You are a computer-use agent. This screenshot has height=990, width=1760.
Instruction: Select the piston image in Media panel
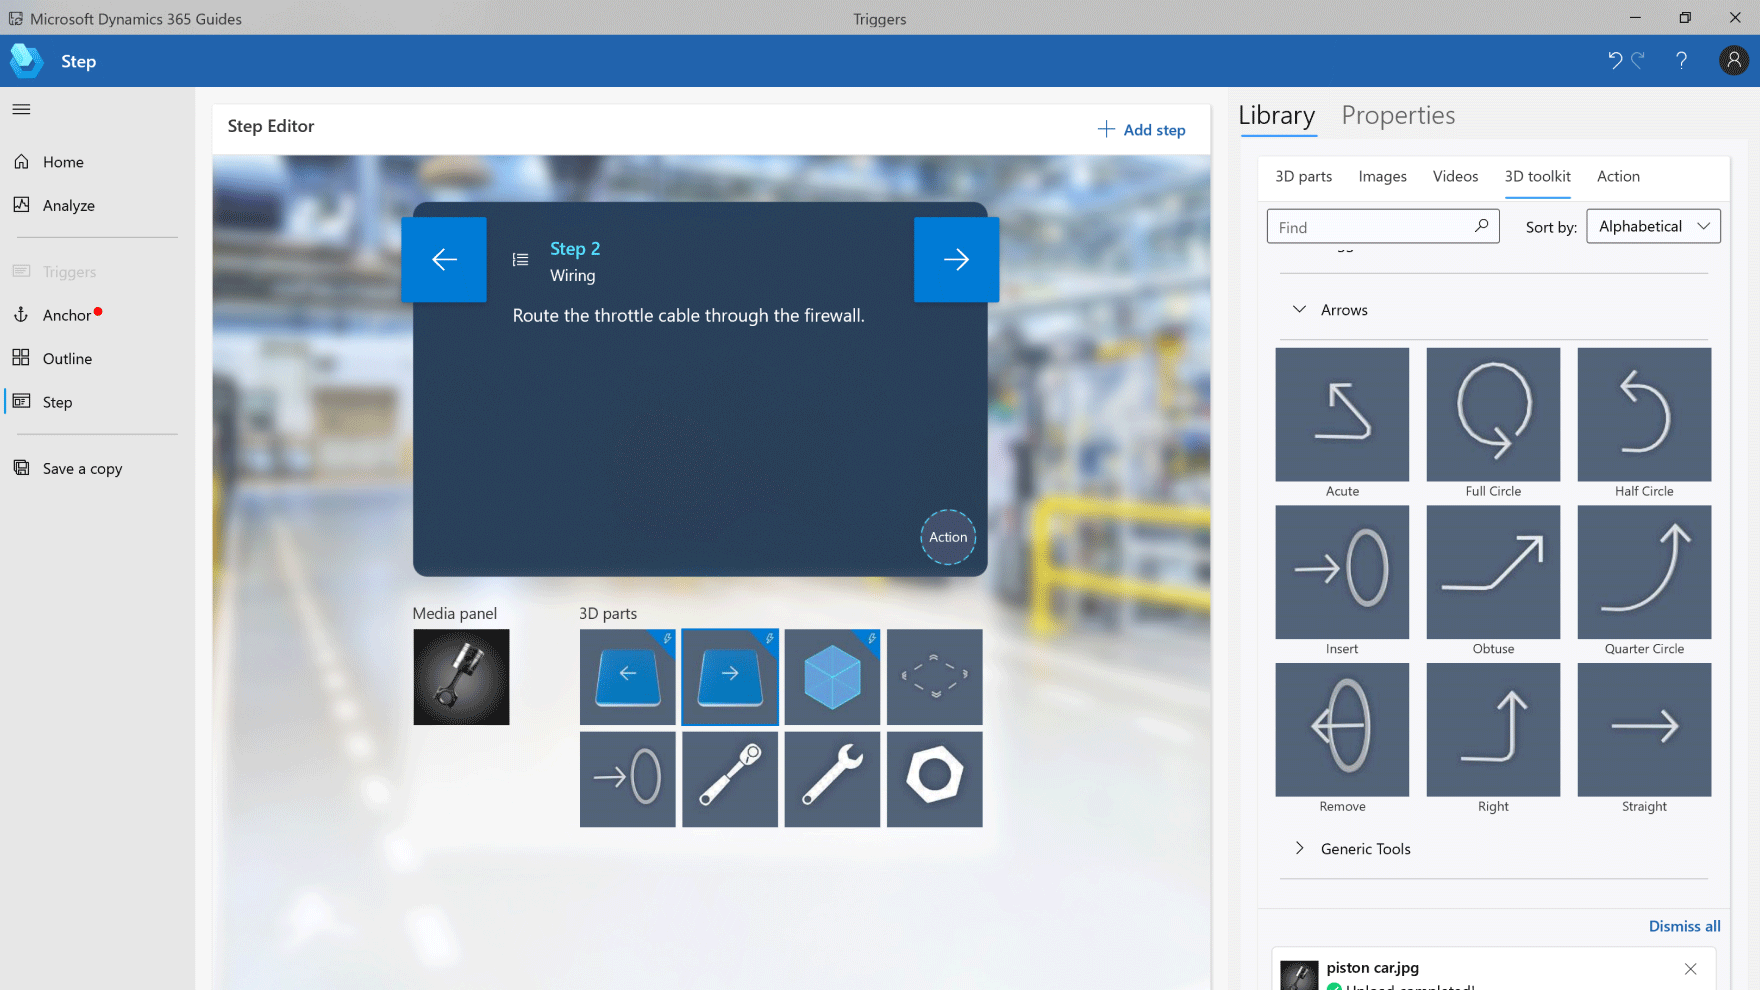pos(461,677)
